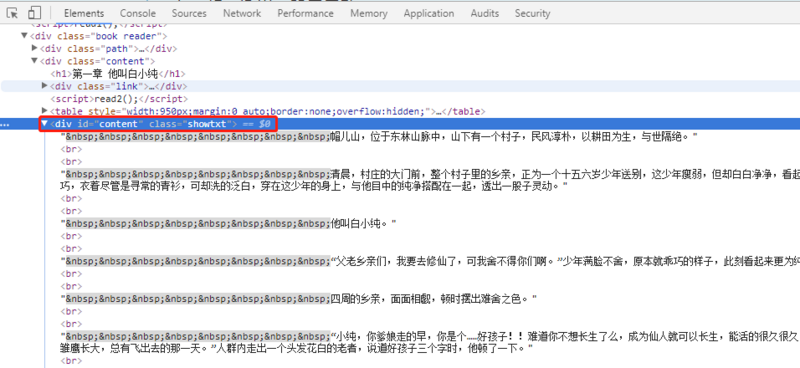Open the Network tab
Image resolution: width=800 pixels, height=368 pixels.
pyautogui.click(x=242, y=13)
